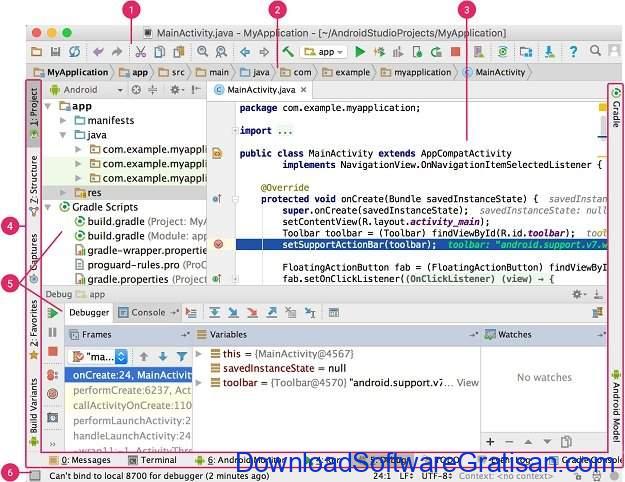
Task: Click the Open folder toolbar icon
Action: (36, 52)
